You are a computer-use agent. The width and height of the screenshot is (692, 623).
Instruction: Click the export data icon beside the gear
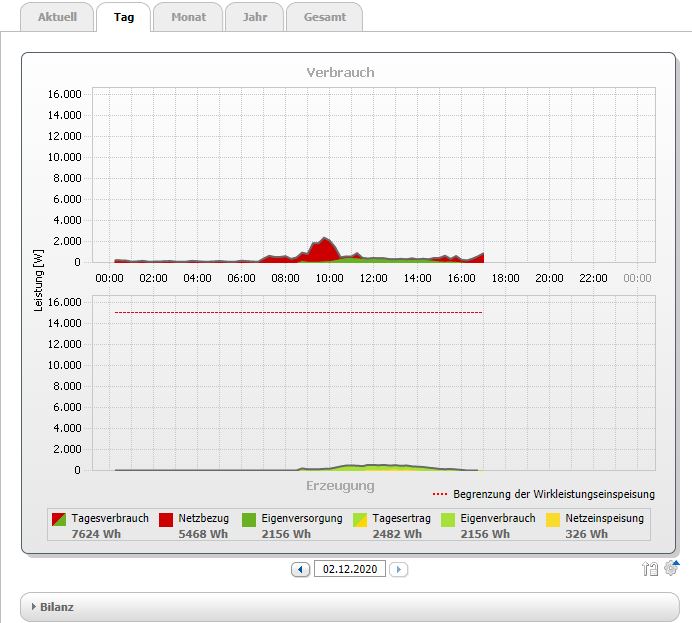[x=650, y=569]
